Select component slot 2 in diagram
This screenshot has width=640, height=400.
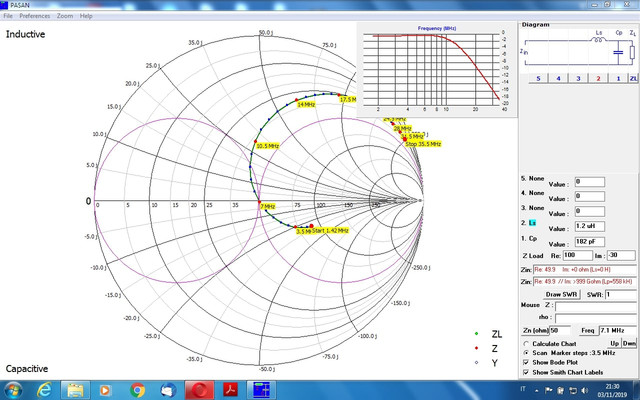click(x=598, y=78)
